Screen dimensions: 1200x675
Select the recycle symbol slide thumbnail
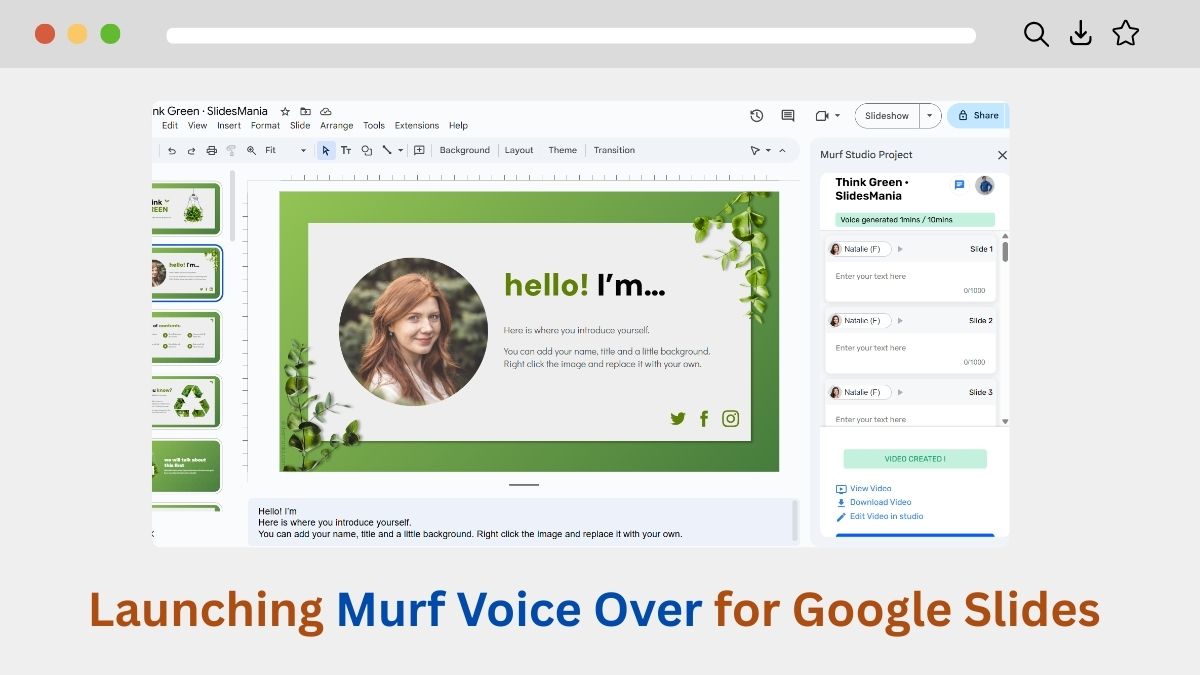(x=186, y=402)
